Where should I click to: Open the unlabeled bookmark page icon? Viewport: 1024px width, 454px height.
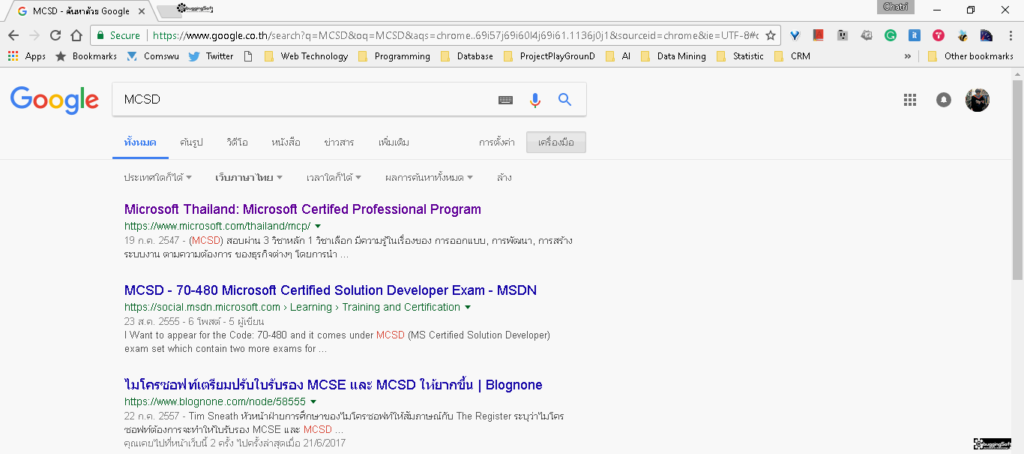click(248, 56)
